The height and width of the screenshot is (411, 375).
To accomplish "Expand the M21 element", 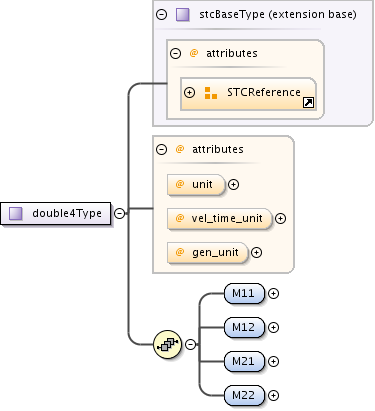I will point(273,361).
